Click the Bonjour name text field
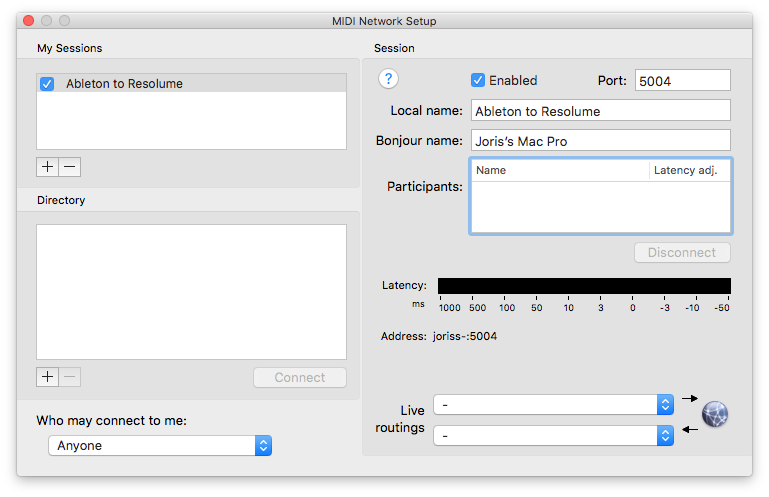 click(600, 141)
